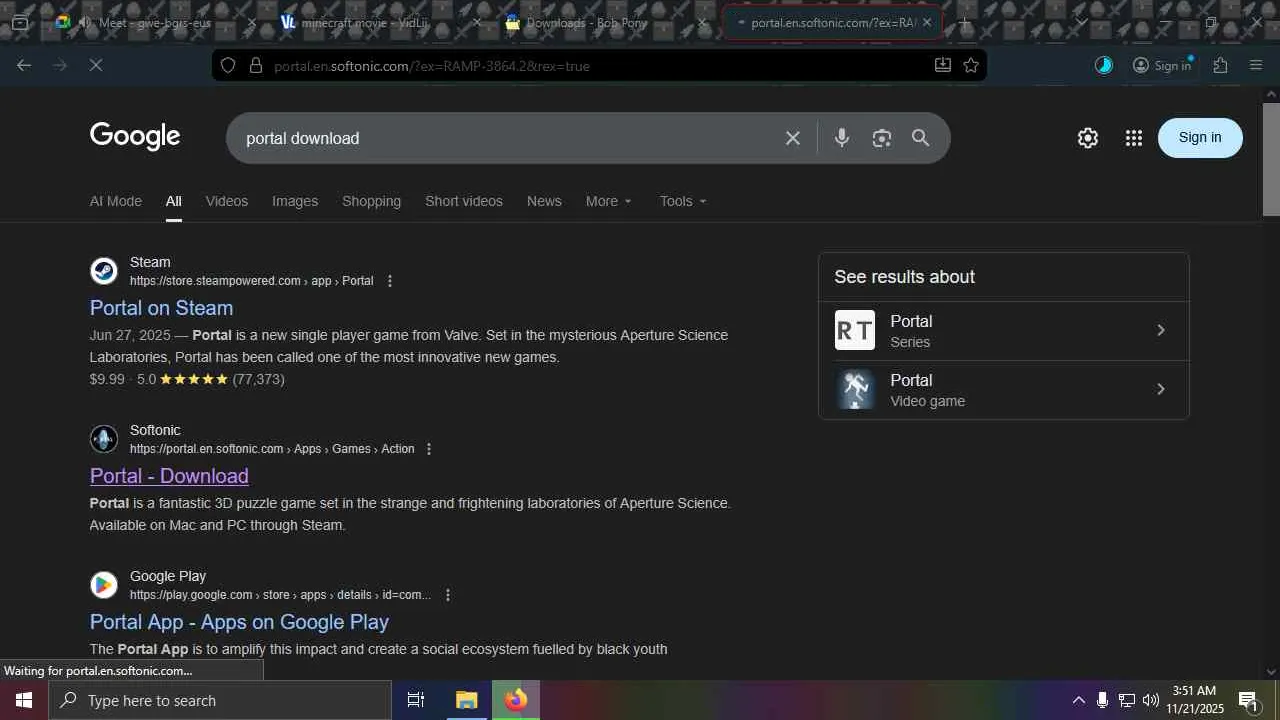Switch to the Downloads - Bob Pony browser tab
This screenshot has width=1280, height=720.
click(607, 22)
